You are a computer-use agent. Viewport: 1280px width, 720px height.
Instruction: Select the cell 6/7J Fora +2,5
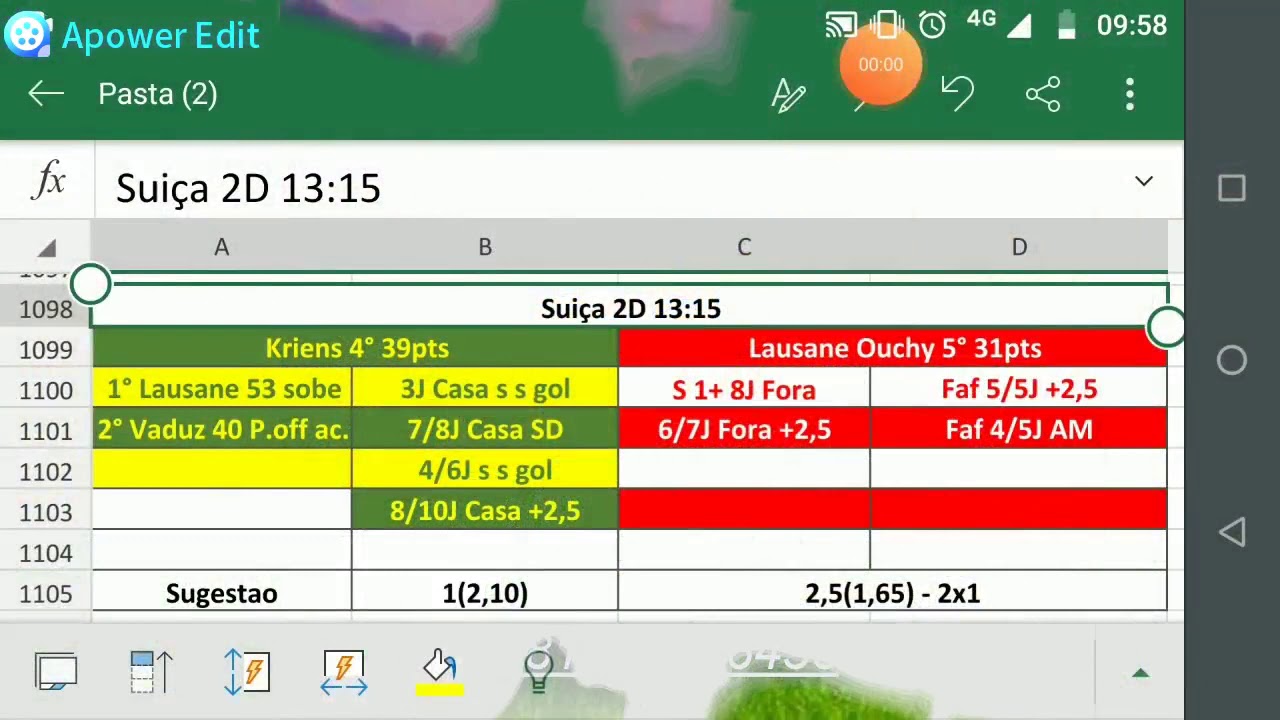coord(744,430)
